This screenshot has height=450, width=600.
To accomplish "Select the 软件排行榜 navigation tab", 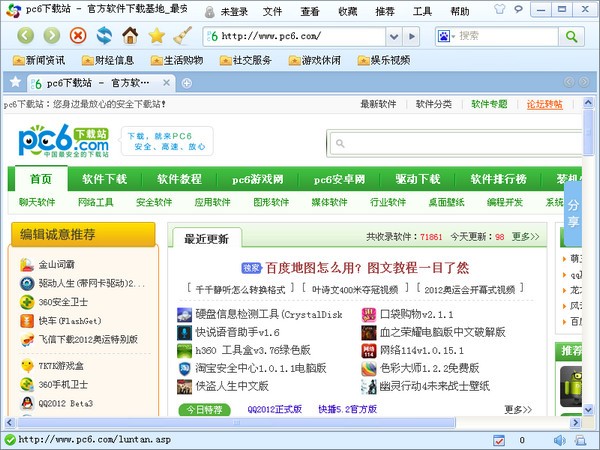I will click(499, 179).
